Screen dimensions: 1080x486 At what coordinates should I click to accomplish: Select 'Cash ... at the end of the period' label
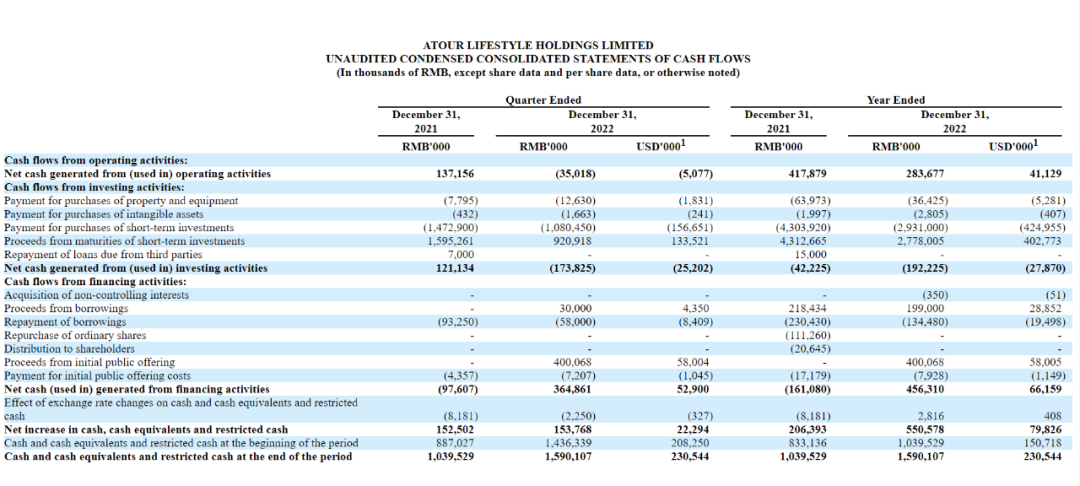pyautogui.click(x=178, y=456)
